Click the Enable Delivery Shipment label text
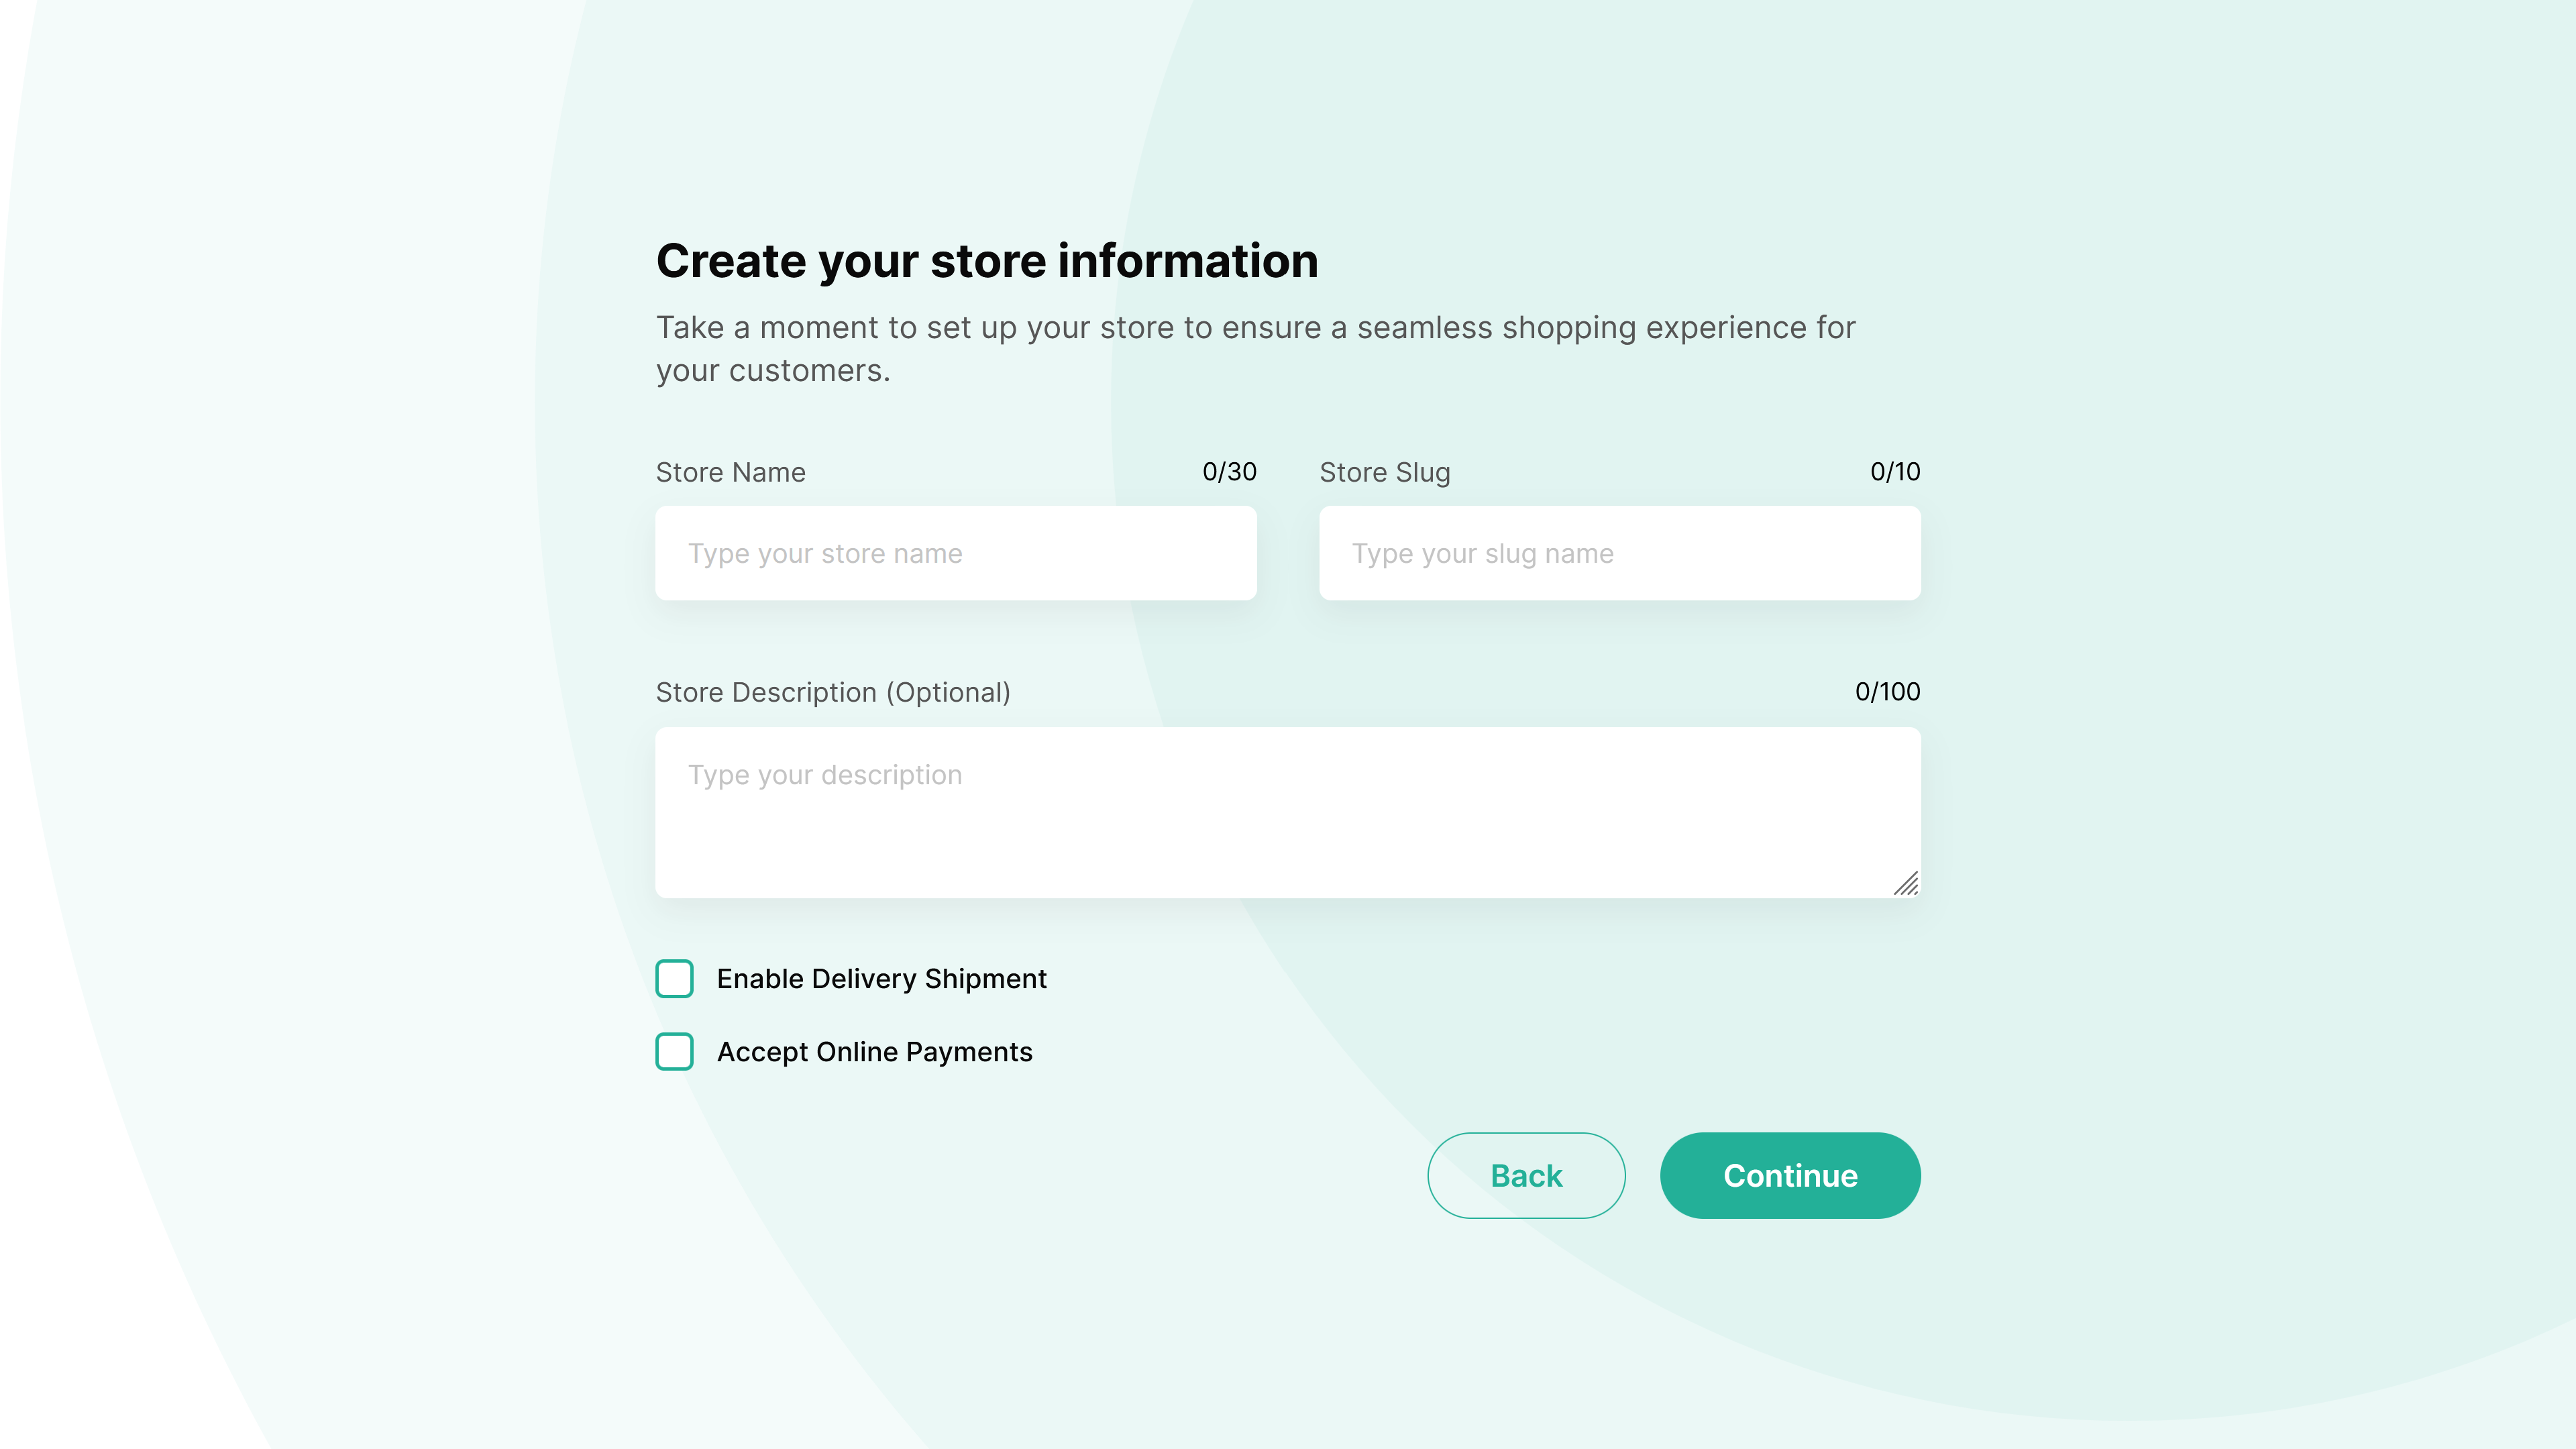 (881, 978)
